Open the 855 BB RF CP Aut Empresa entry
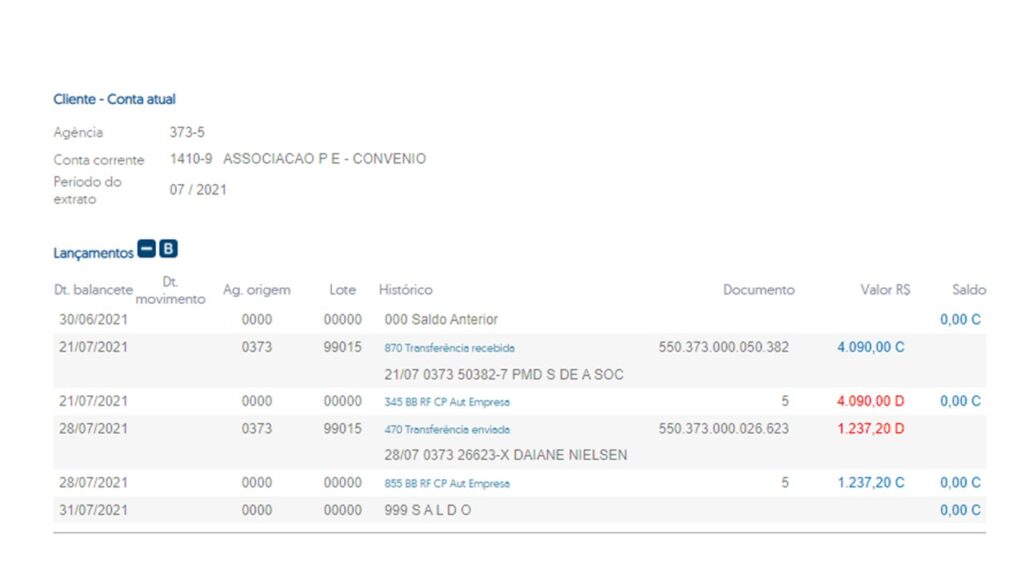 pyautogui.click(x=446, y=483)
